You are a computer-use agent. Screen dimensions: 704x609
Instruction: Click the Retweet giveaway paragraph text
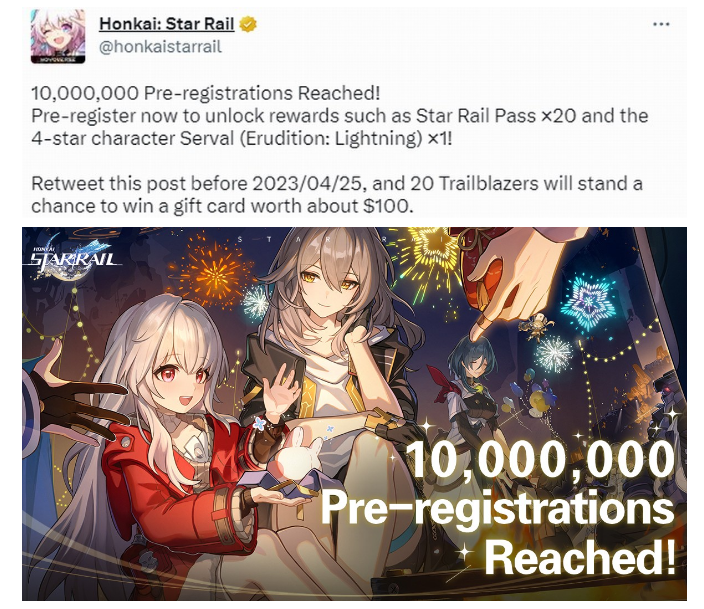tap(337, 195)
